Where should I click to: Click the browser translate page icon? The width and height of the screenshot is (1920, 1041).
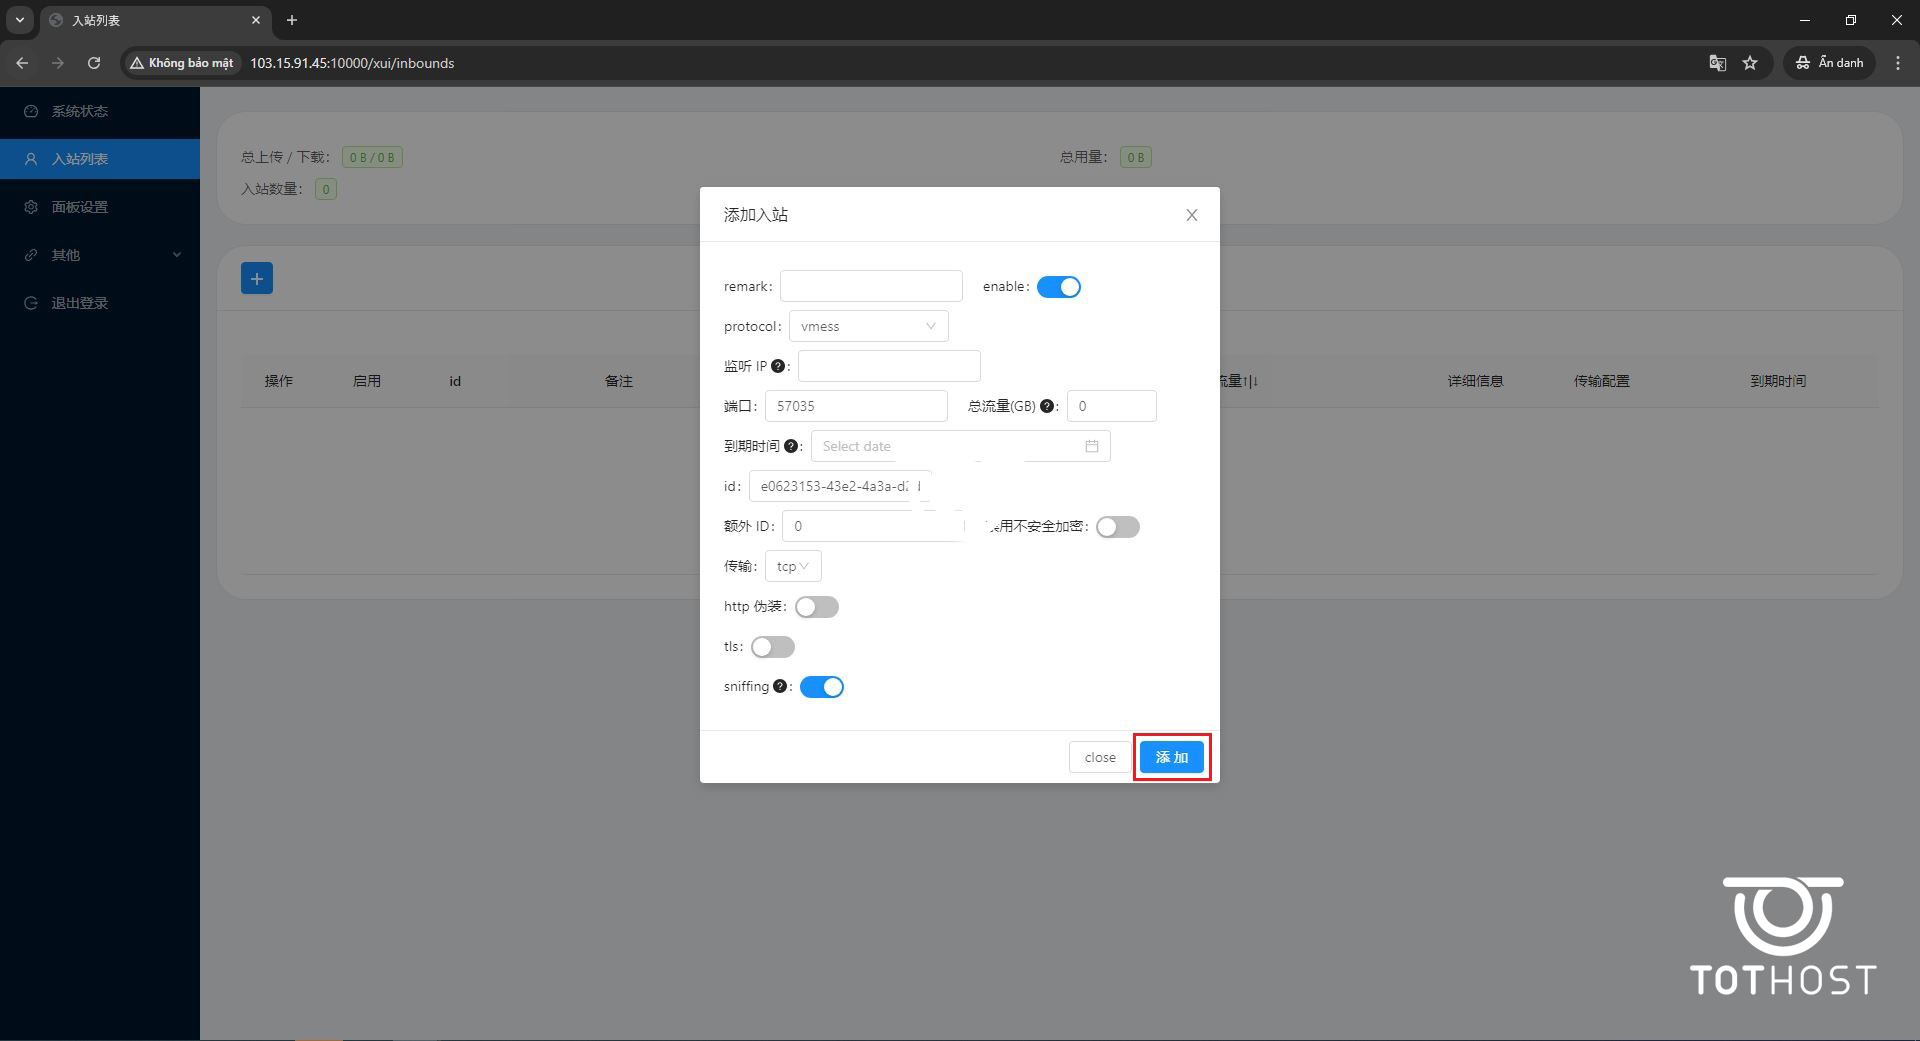point(1717,63)
